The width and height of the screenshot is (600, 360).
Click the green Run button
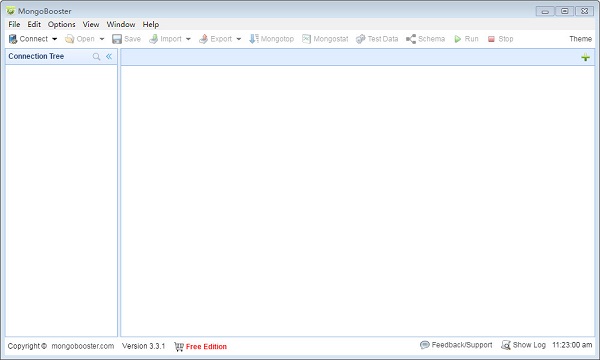tap(466, 39)
